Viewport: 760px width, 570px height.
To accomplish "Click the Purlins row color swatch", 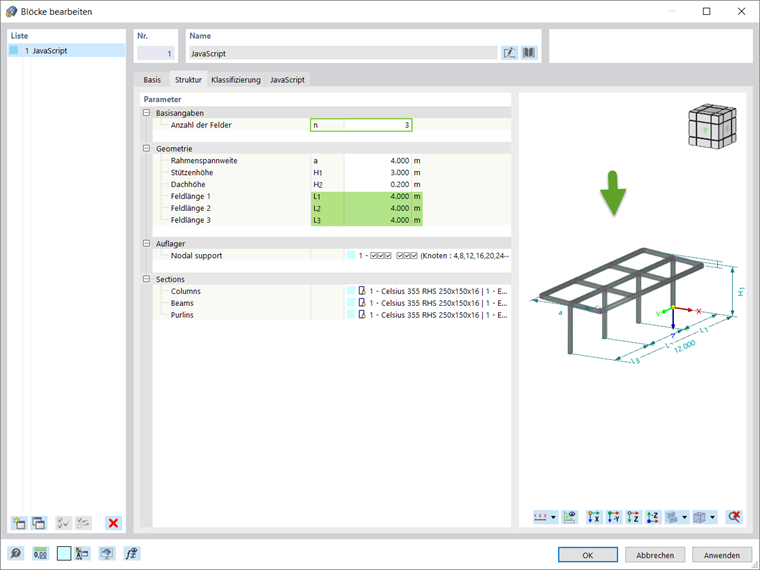I will click(x=351, y=315).
